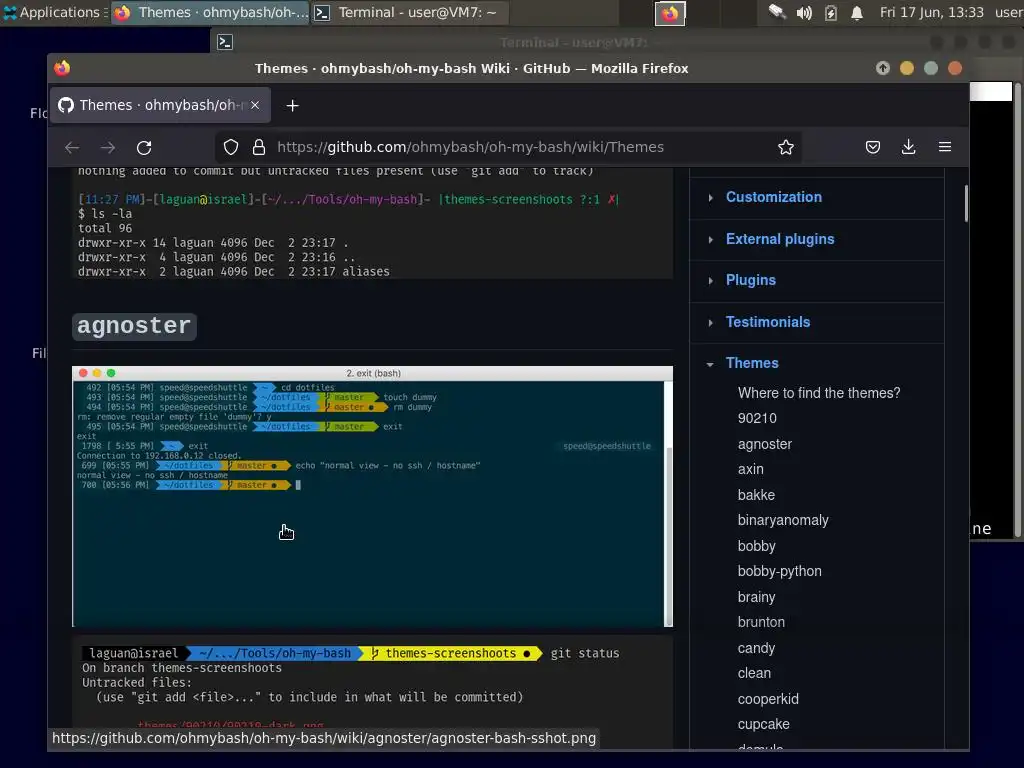The height and width of the screenshot is (768, 1024).
Task: Jump to the 90210 theme entry
Action: [x=757, y=419]
